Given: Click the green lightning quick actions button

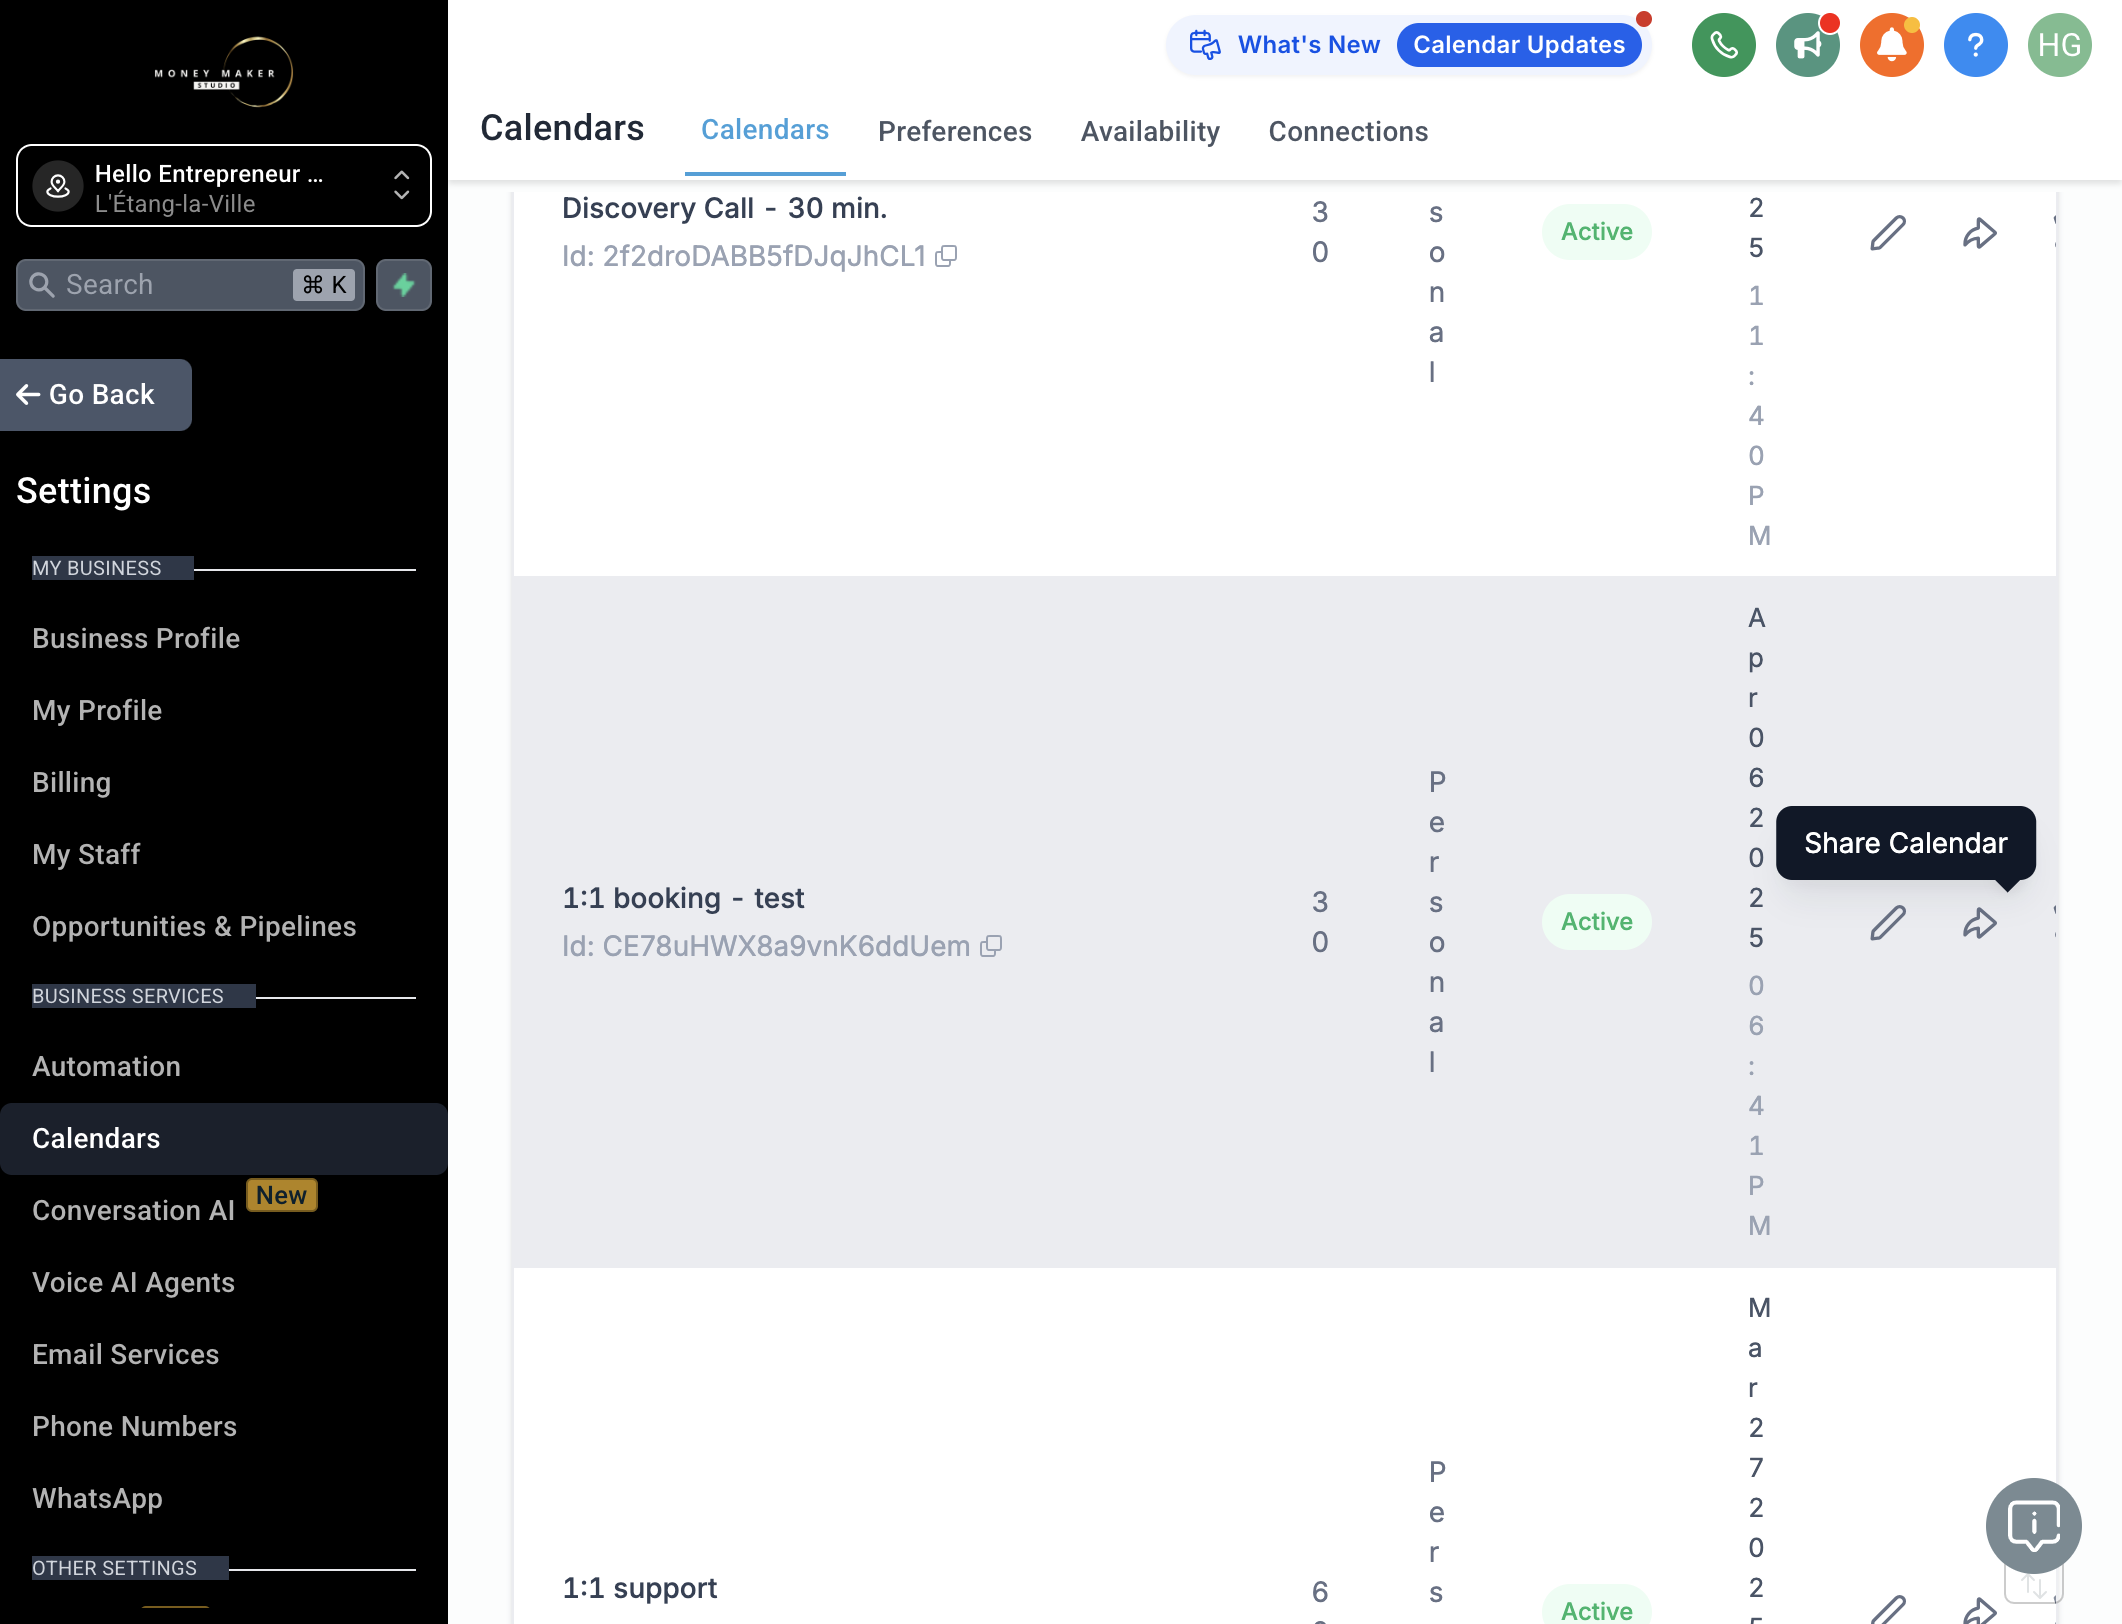Looking at the screenshot, I should click(x=404, y=285).
